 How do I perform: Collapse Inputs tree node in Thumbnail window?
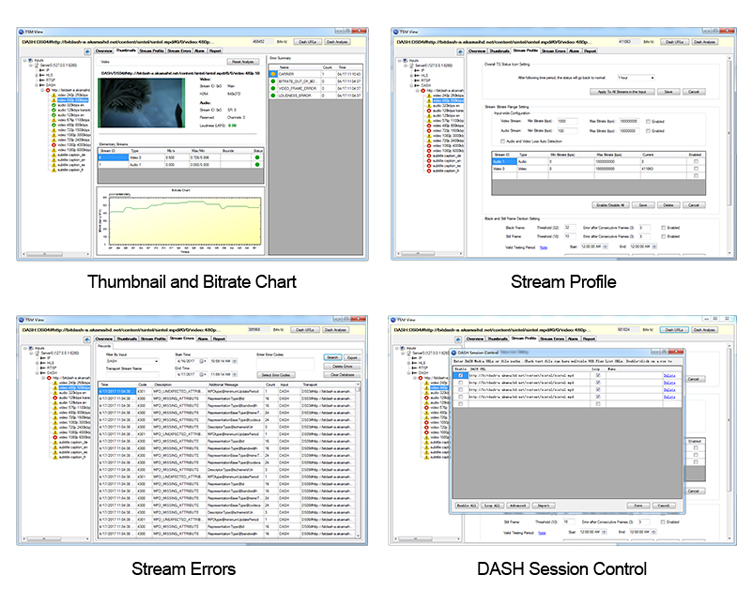coord(24,61)
